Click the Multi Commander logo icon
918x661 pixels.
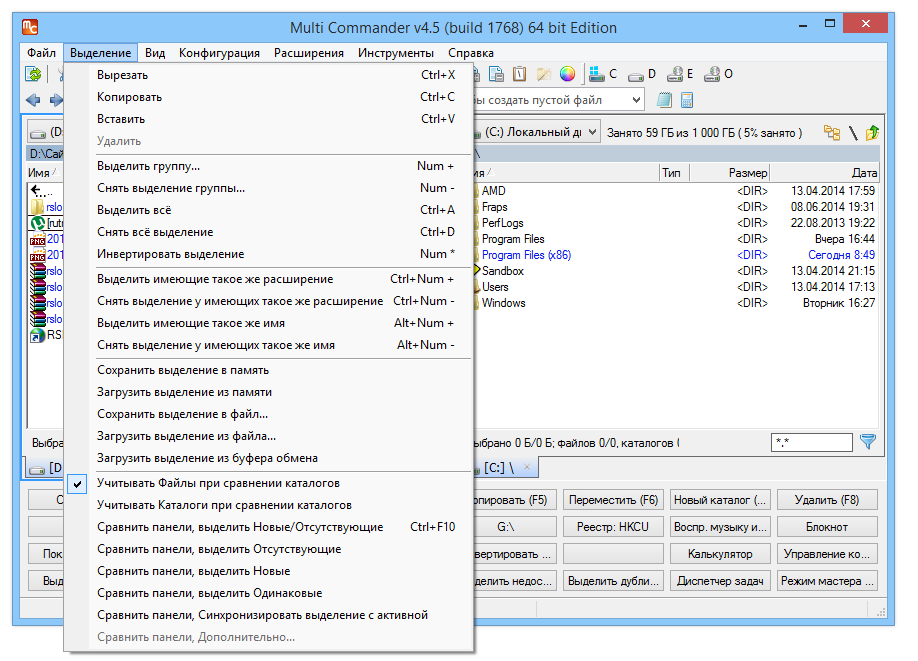click(x=30, y=27)
